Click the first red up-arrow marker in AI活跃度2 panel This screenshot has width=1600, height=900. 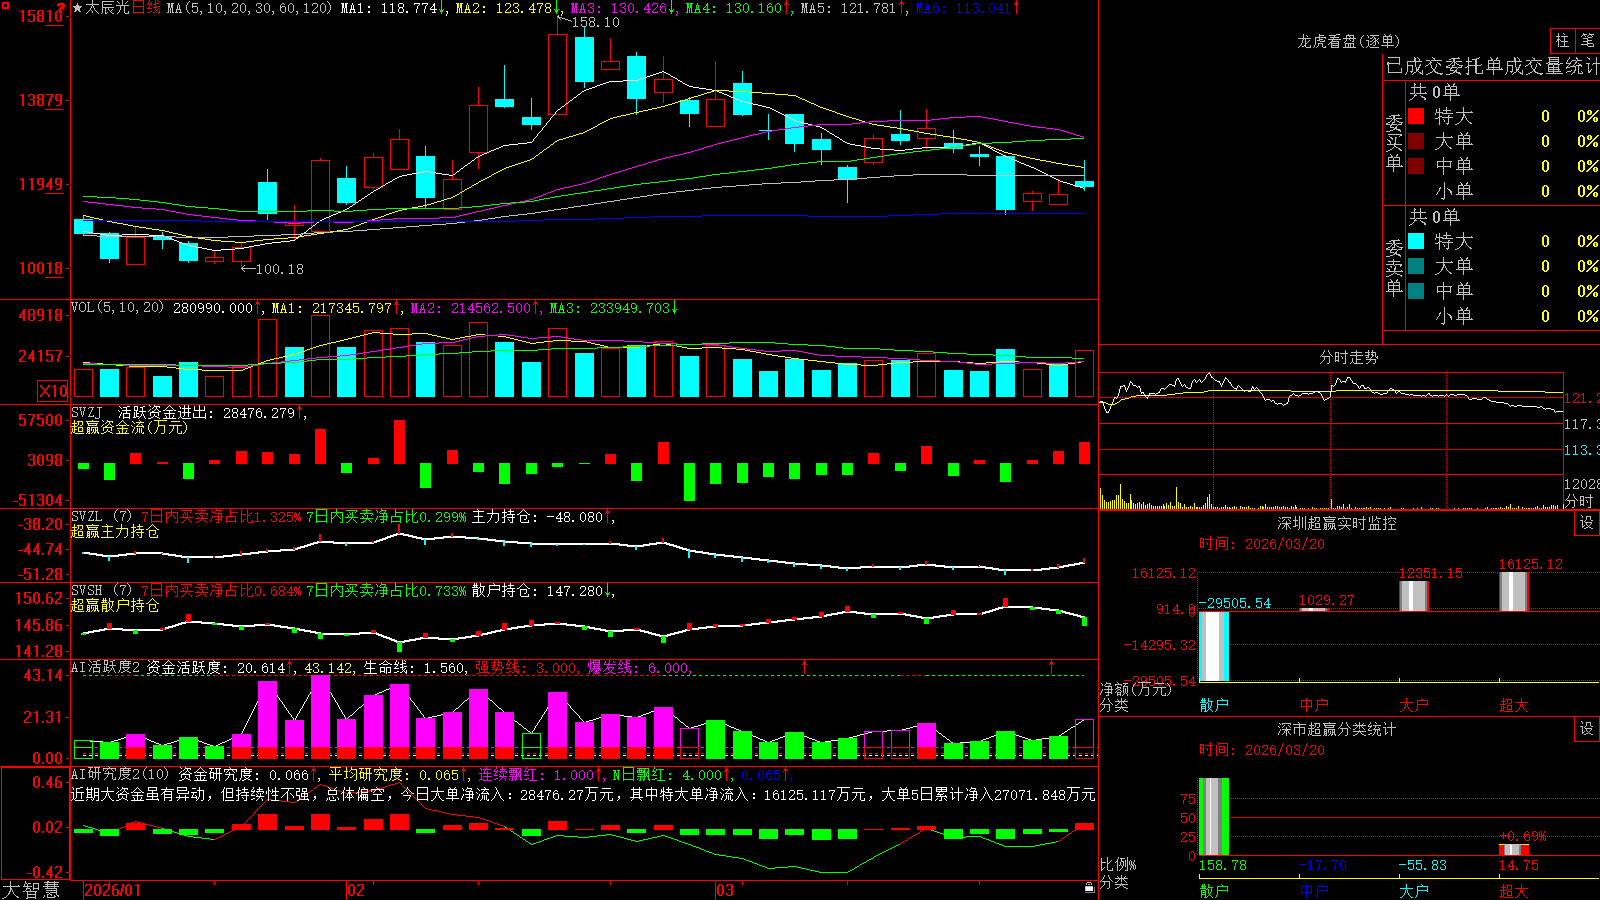coord(805,666)
